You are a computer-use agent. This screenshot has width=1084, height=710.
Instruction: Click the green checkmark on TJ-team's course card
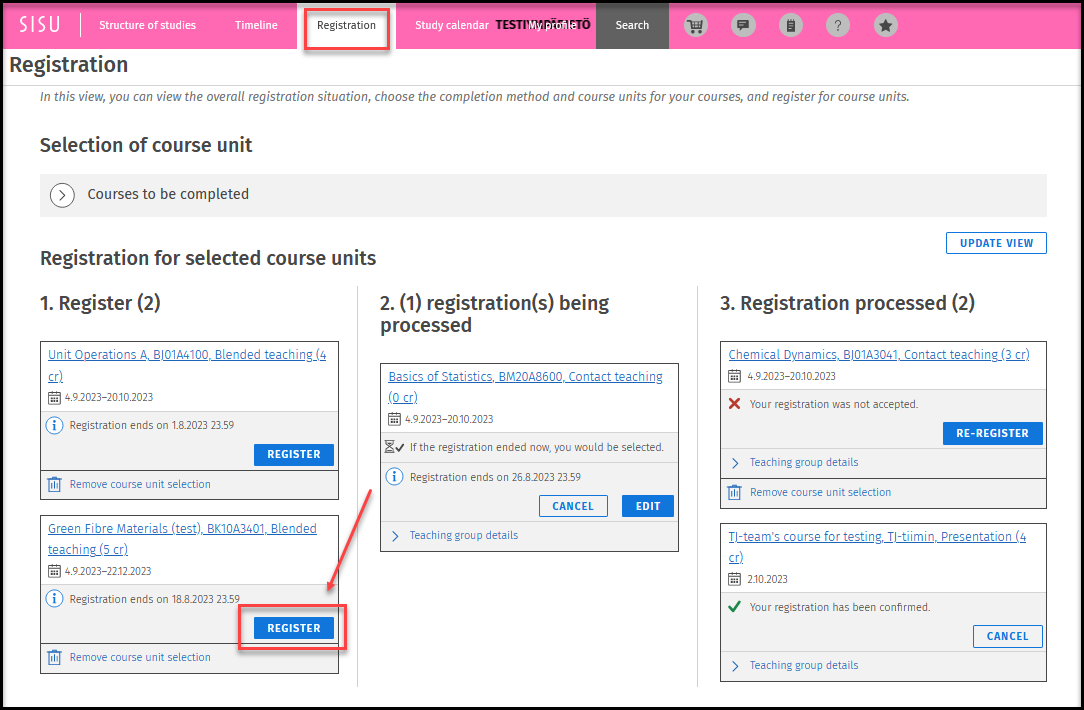pos(733,607)
